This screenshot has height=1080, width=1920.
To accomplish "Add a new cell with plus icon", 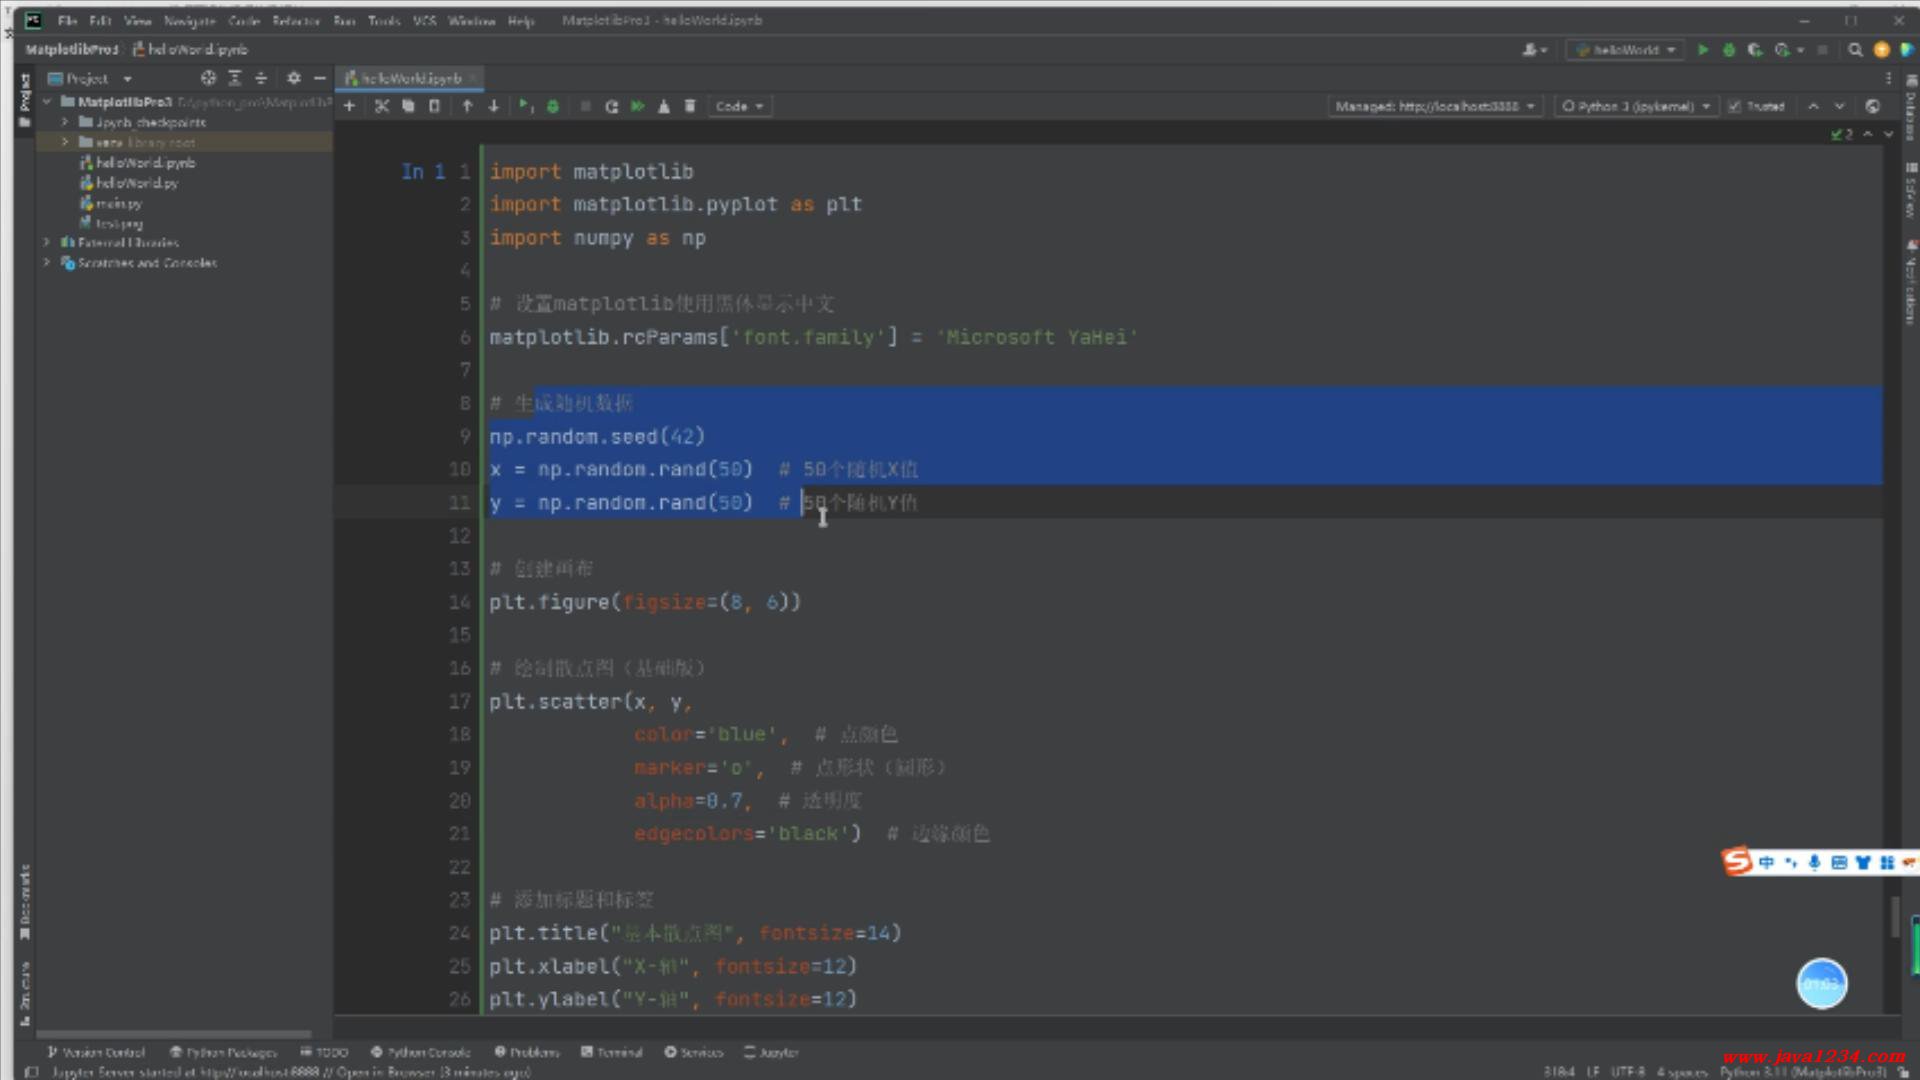I will click(349, 106).
